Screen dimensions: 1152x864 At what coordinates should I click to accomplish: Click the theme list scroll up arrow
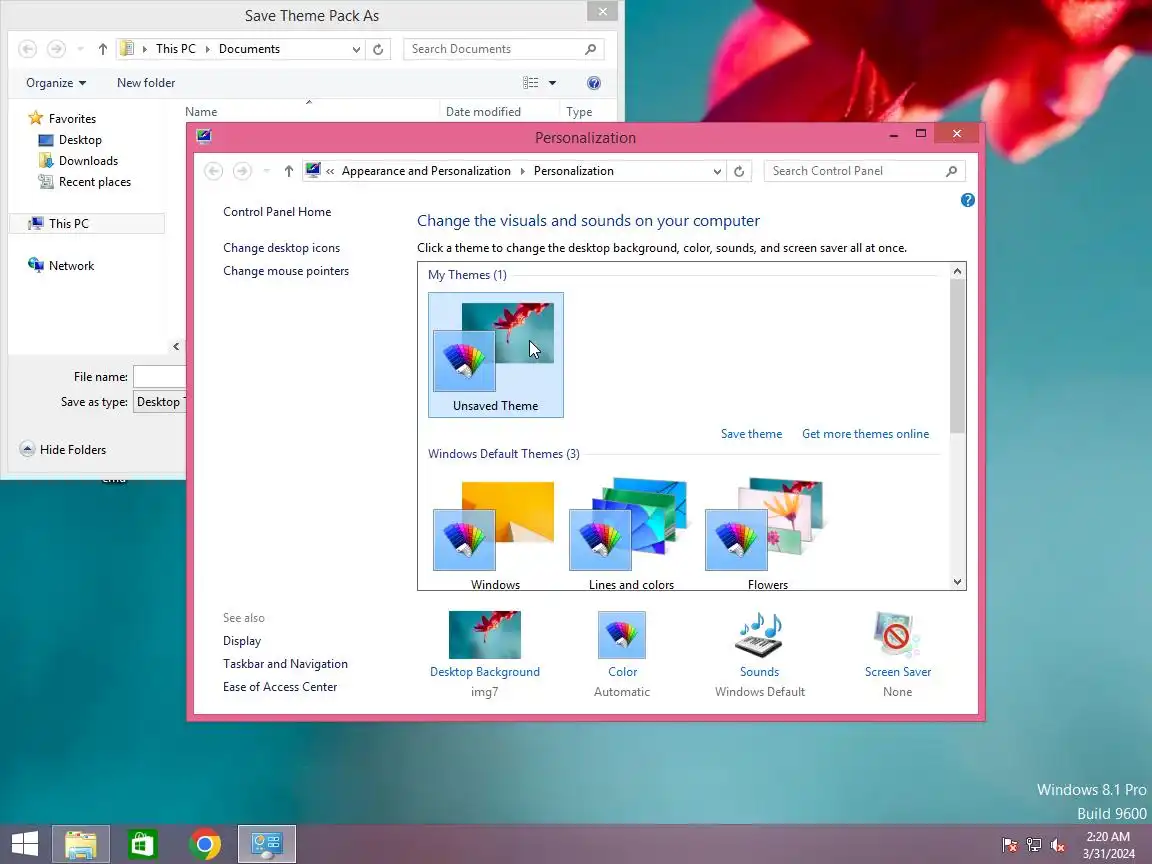pos(957,271)
